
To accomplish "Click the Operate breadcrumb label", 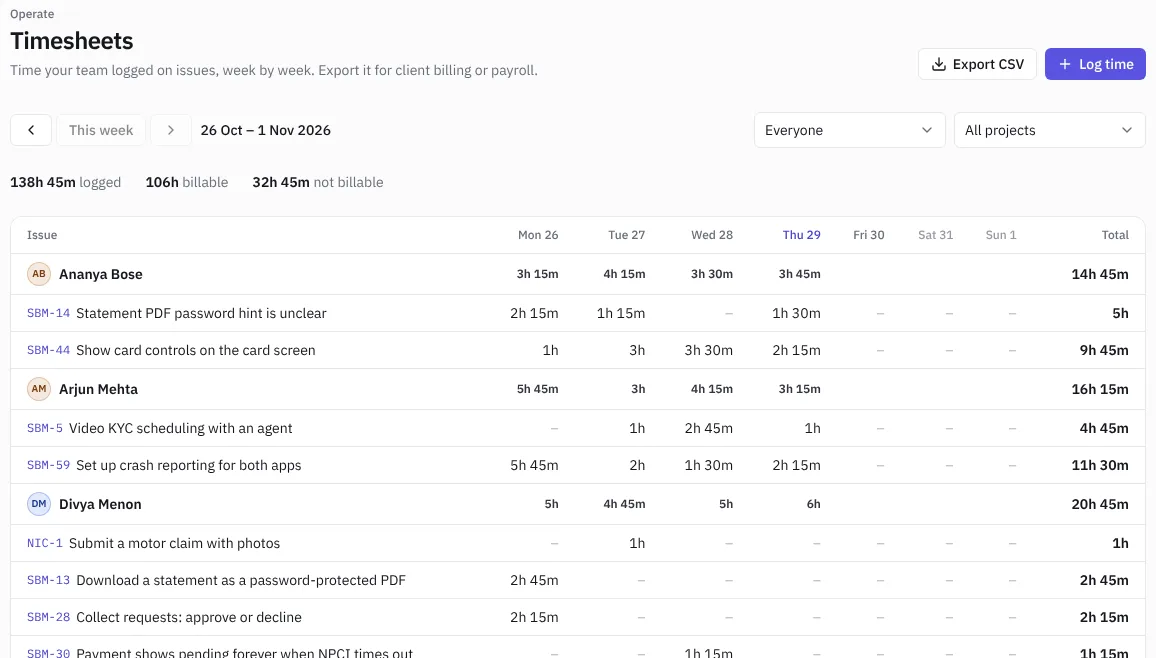I will 32,14.
